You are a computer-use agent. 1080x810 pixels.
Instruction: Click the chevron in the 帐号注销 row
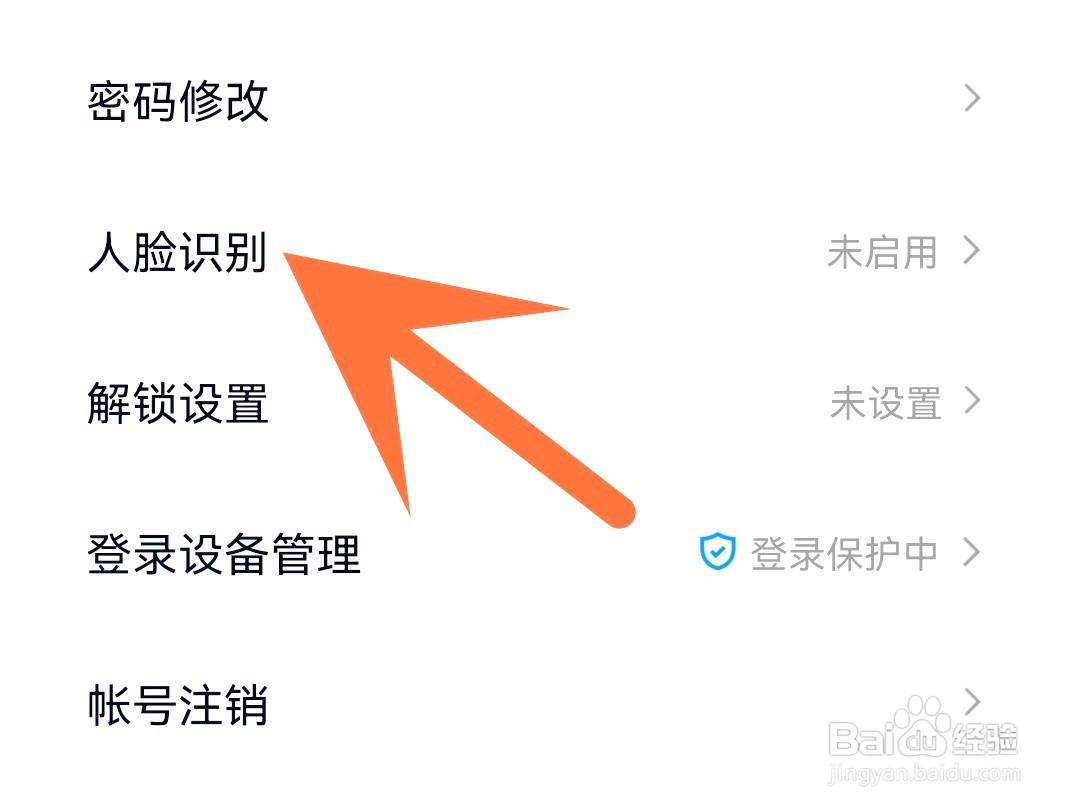[x=972, y=702]
